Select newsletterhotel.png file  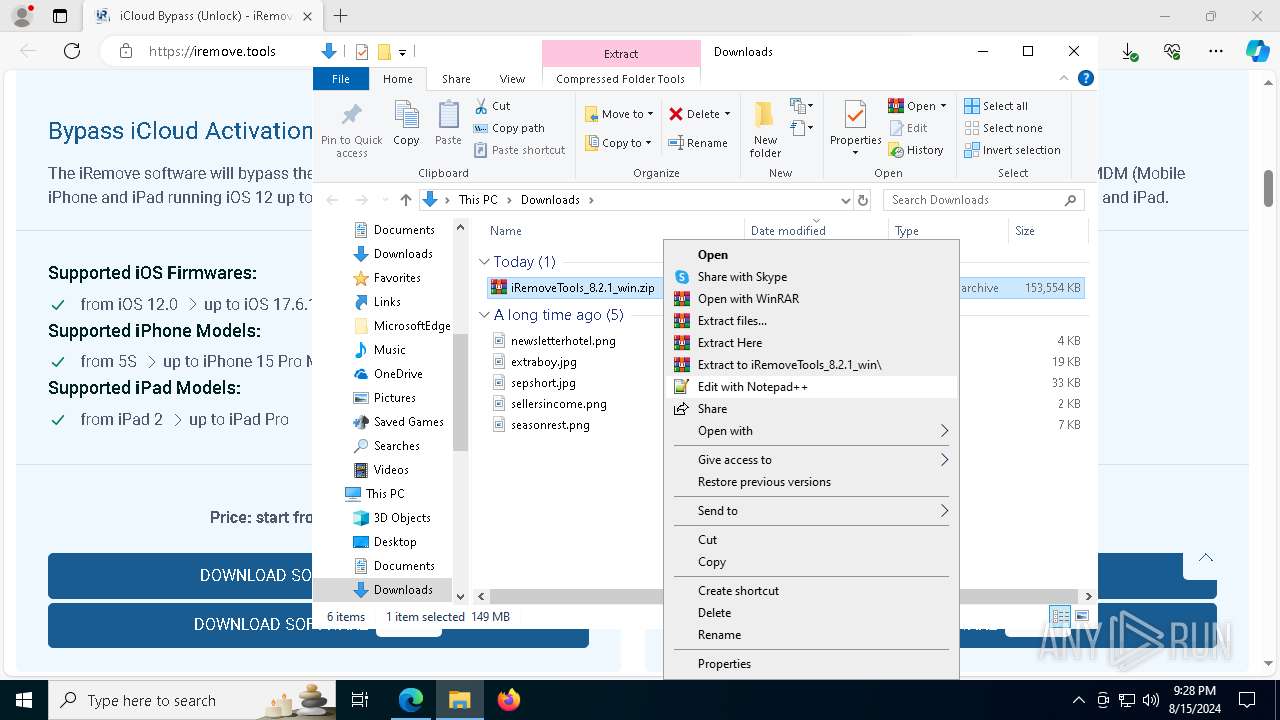point(563,341)
